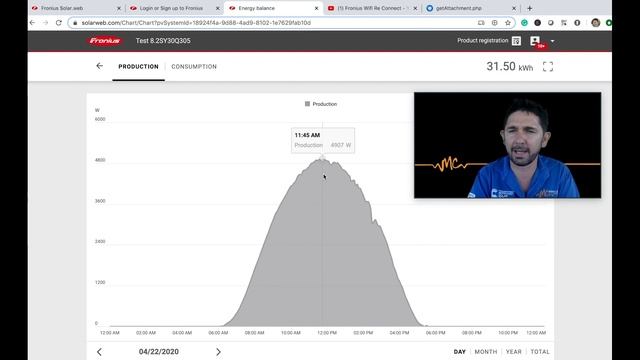Open Product registration icon
This screenshot has width=640, height=360.
(x=516, y=41)
